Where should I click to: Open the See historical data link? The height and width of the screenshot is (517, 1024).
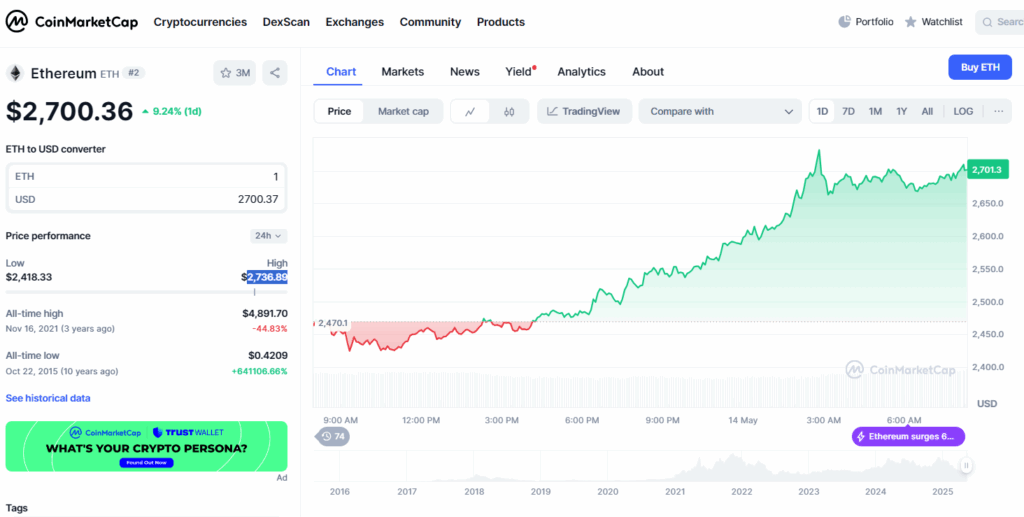[x=48, y=398]
